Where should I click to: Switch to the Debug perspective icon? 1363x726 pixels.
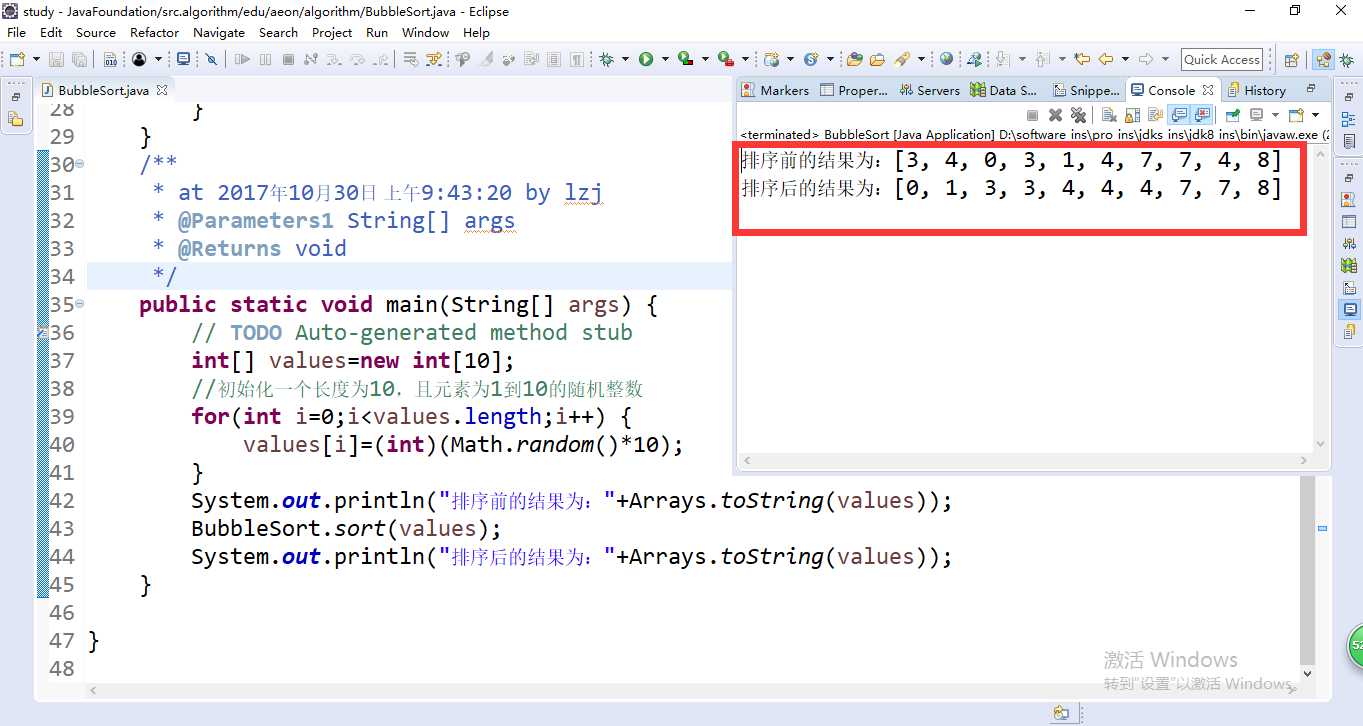click(1346, 60)
